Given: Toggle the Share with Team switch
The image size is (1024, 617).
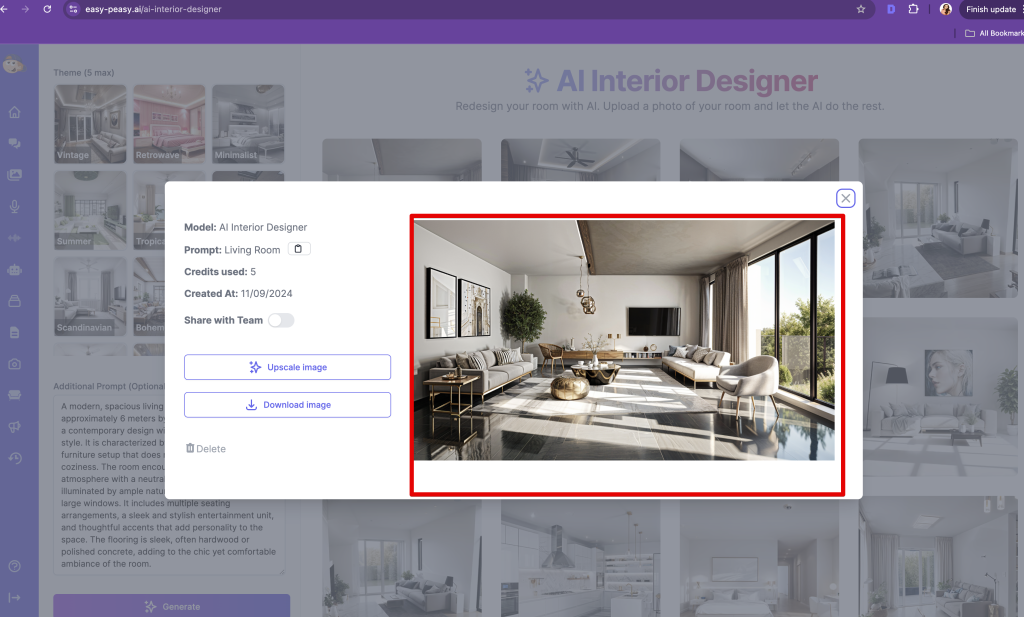Looking at the screenshot, I should point(281,320).
